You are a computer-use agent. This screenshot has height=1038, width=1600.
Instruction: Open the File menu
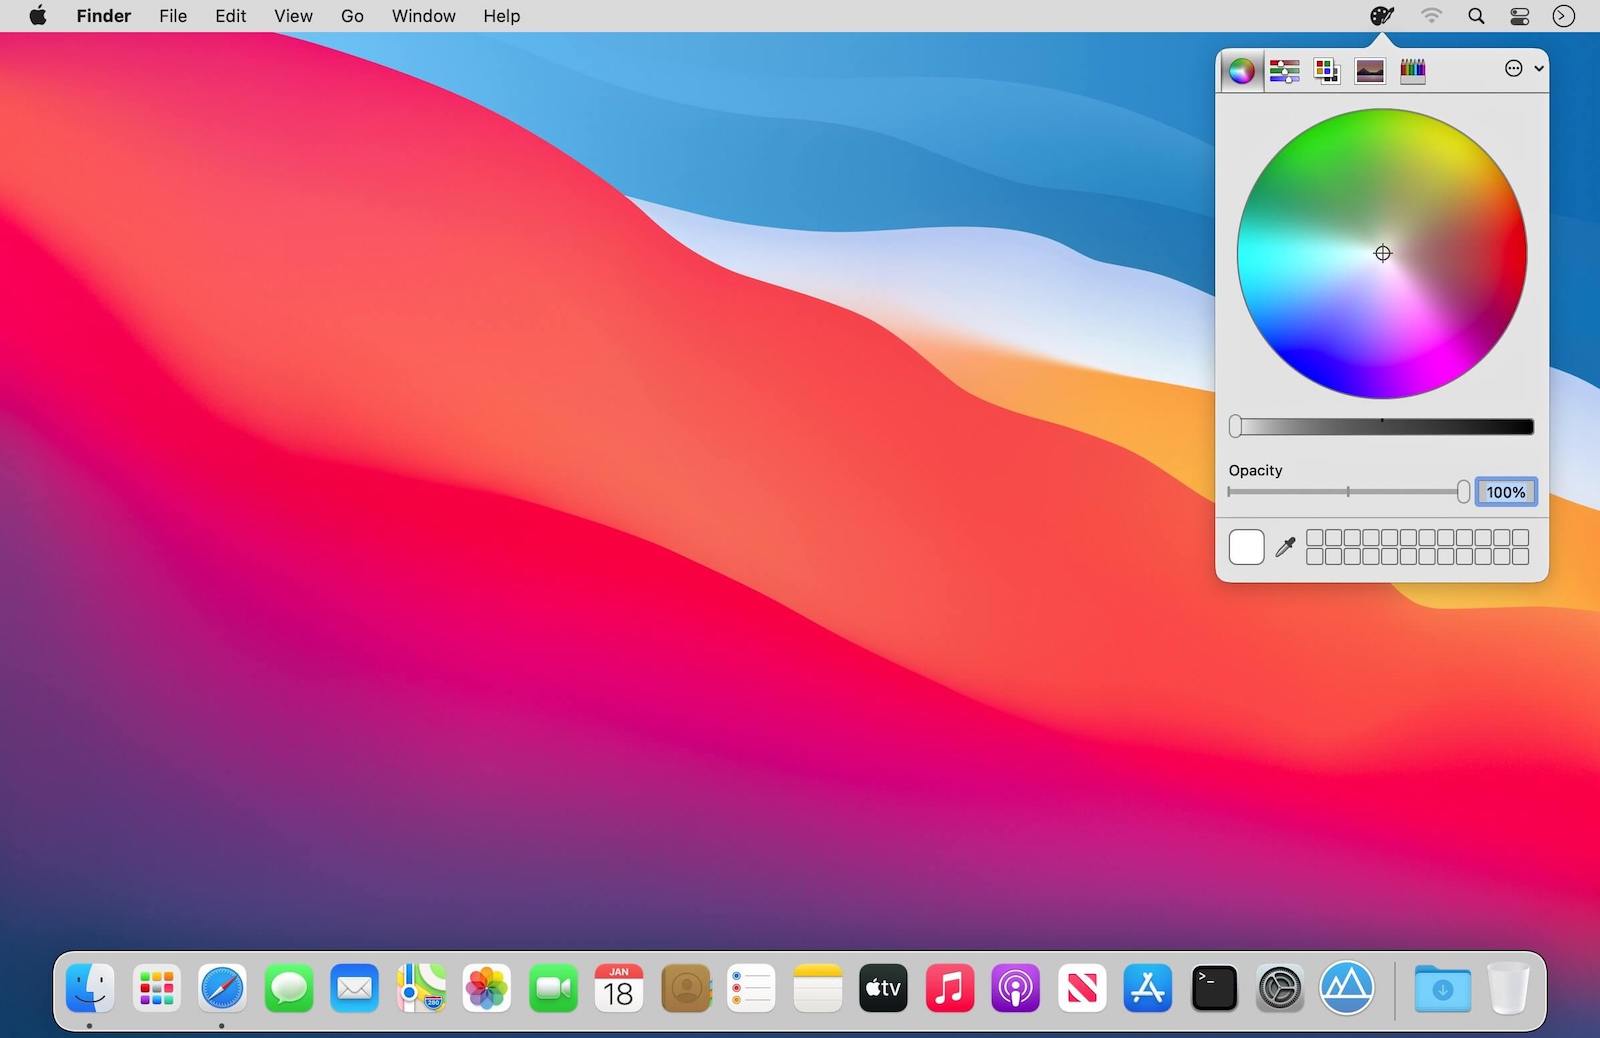click(173, 16)
